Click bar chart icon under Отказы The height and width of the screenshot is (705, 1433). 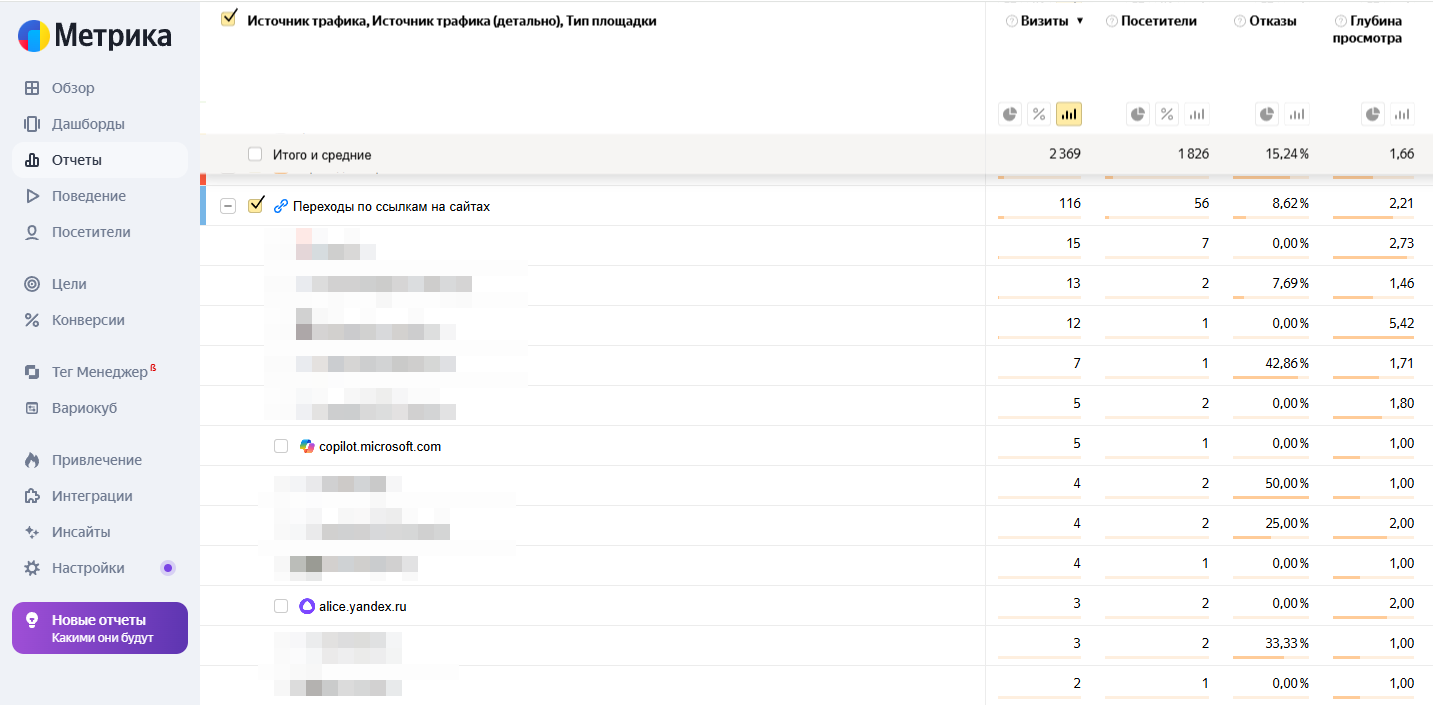tap(1297, 114)
